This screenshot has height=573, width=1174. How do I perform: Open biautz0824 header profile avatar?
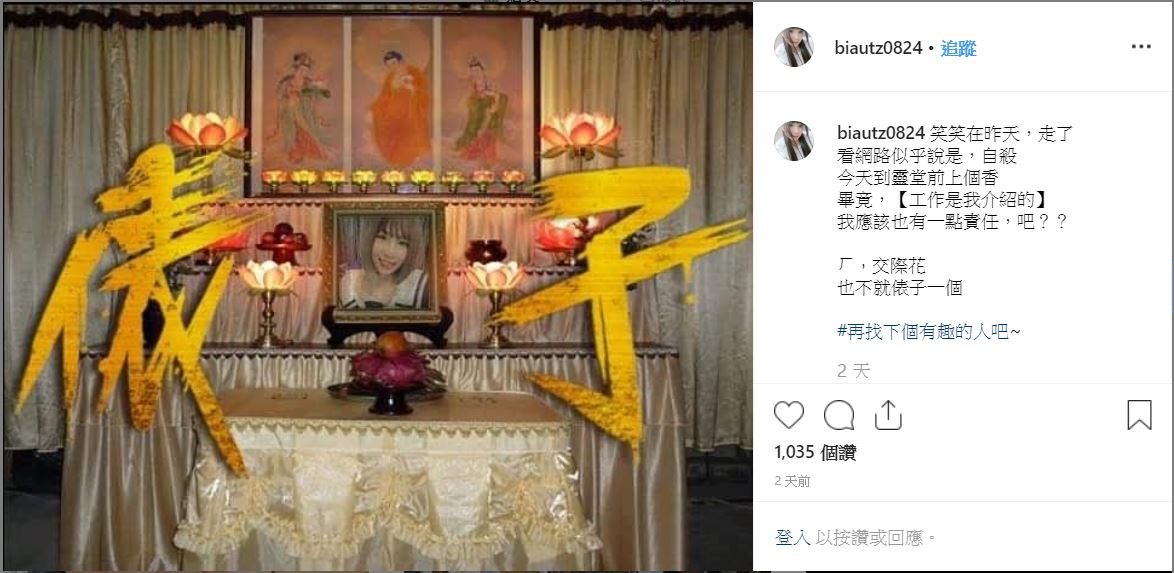point(794,47)
